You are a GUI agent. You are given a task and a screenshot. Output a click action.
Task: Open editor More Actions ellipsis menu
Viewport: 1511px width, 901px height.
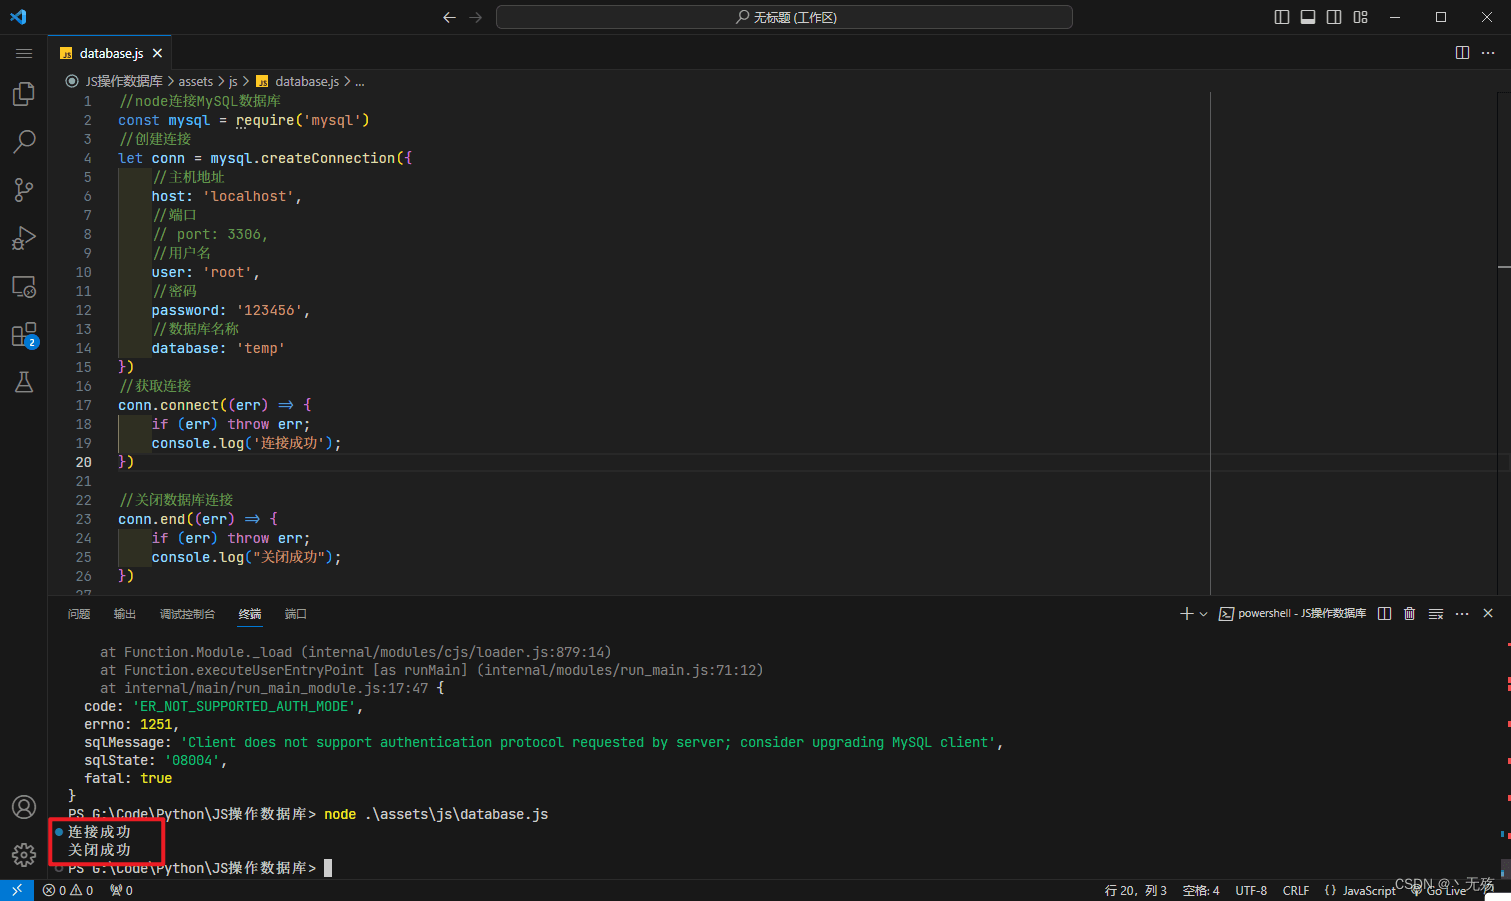point(1488,53)
